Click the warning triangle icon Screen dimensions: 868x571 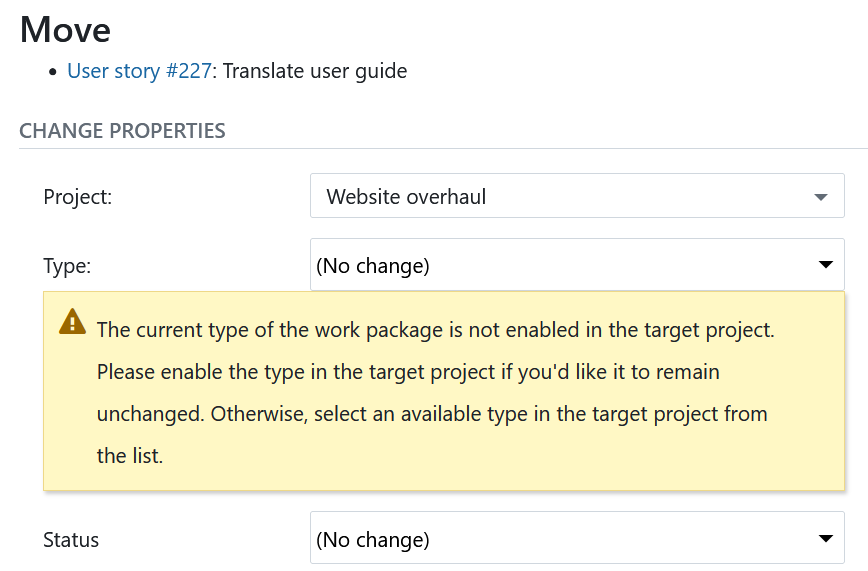coord(72,321)
